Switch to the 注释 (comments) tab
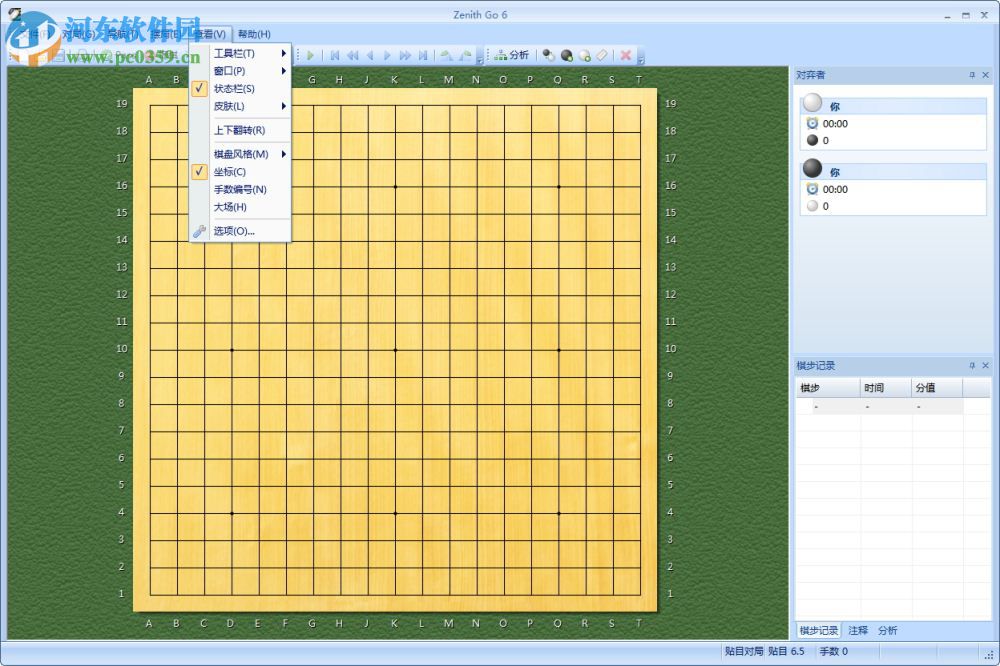The height and width of the screenshot is (666, 1000). (x=856, y=630)
